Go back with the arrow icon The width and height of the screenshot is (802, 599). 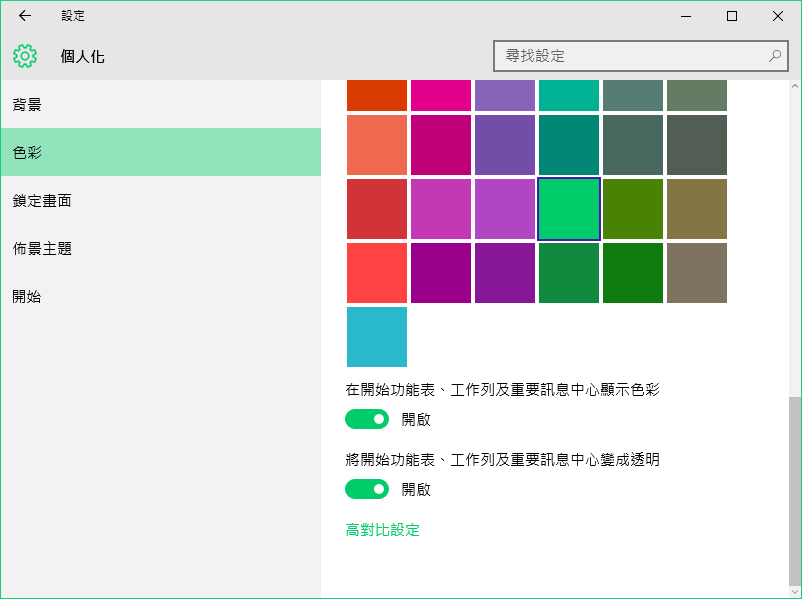point(25,16)
